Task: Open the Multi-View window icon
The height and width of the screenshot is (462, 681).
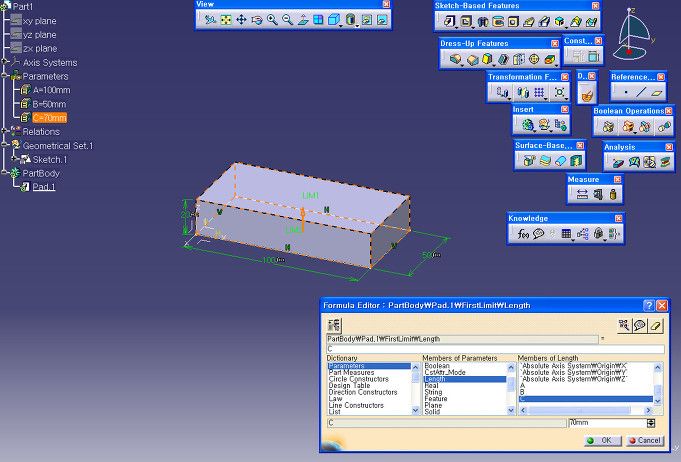Action: [318, 20]
